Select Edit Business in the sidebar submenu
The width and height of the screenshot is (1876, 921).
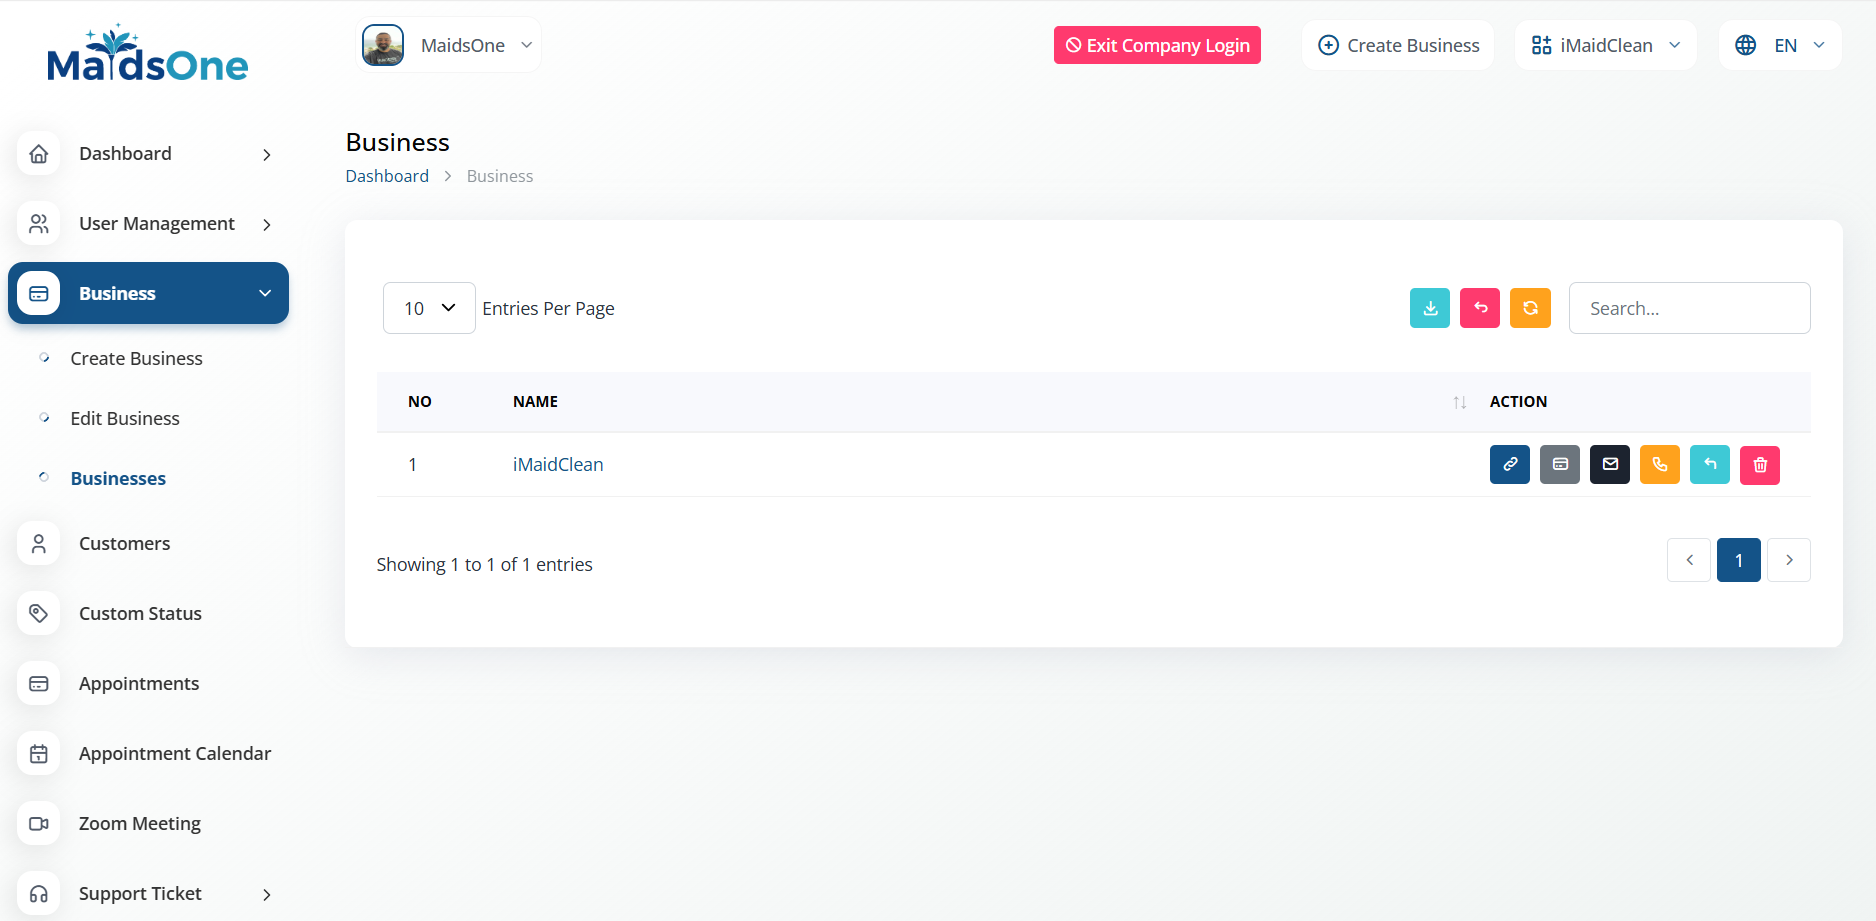125,419
